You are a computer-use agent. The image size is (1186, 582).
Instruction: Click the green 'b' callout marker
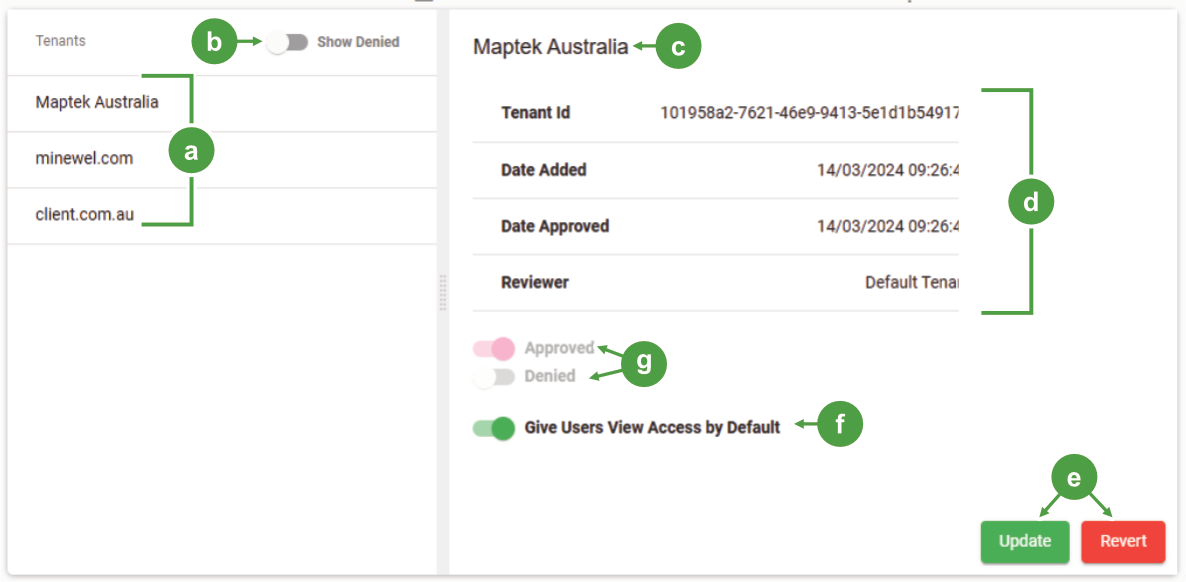point(214,42)
